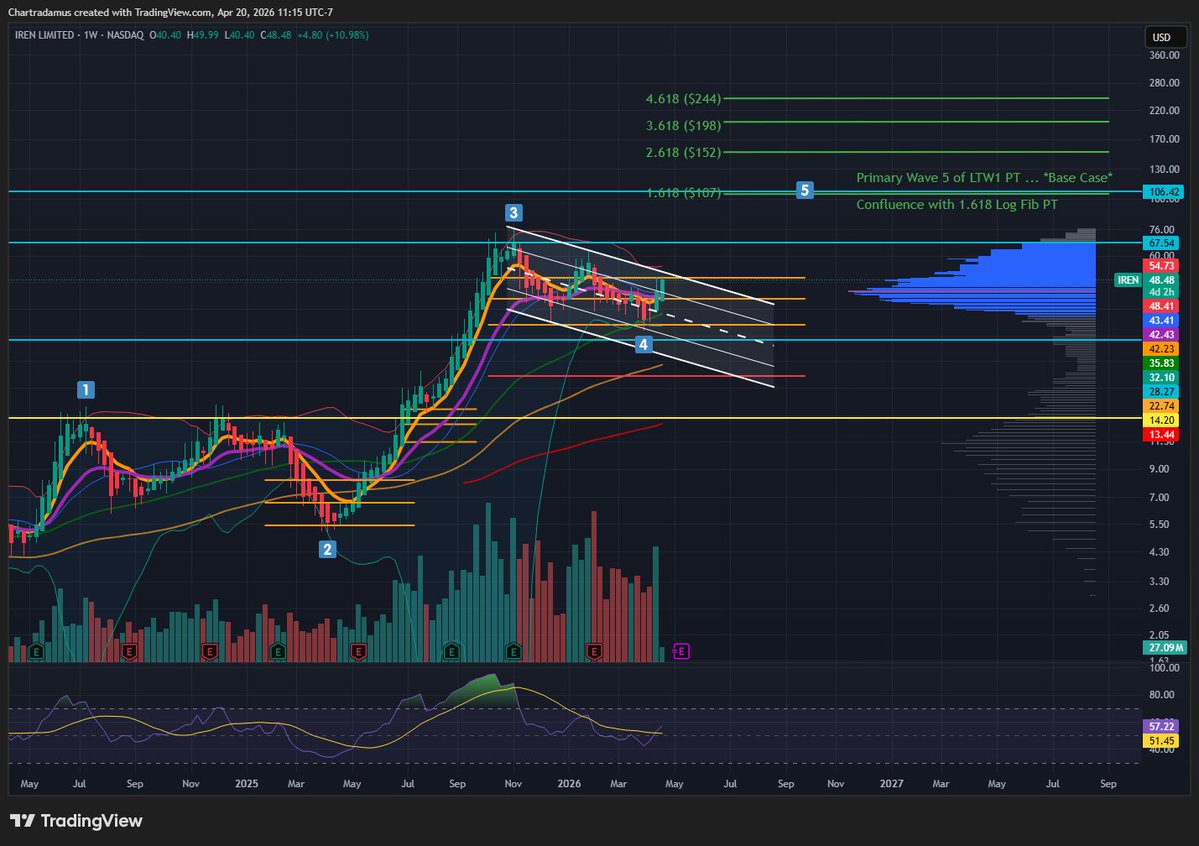Image resolution: width=1199 pixels, height=846 pixels.
Task: Click the IREN symbol tag on price scale
Action: pos(1128,280)
